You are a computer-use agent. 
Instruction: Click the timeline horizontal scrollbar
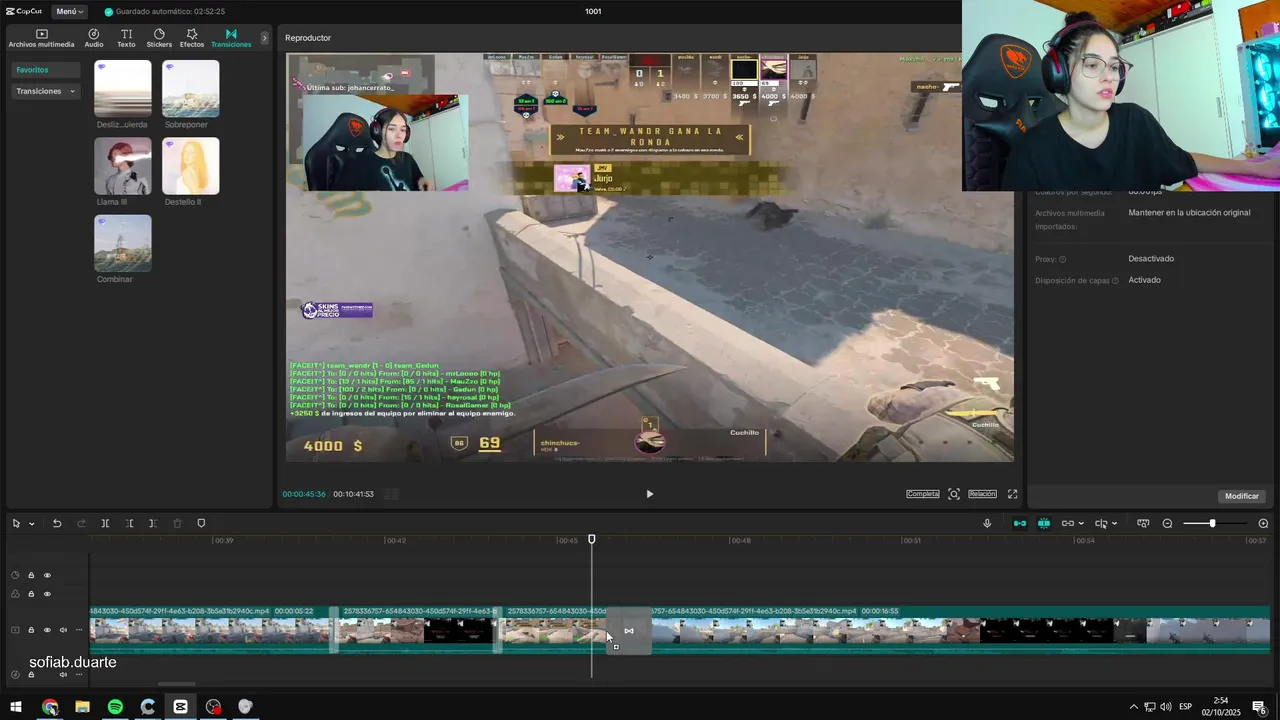pos(176,685)
